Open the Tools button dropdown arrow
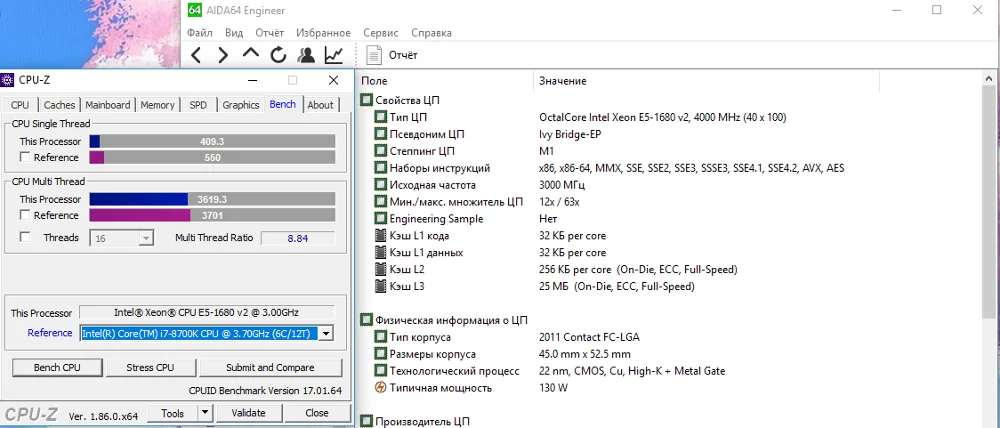Viewport: 1000px width, 428px height. tap(204, 413)
